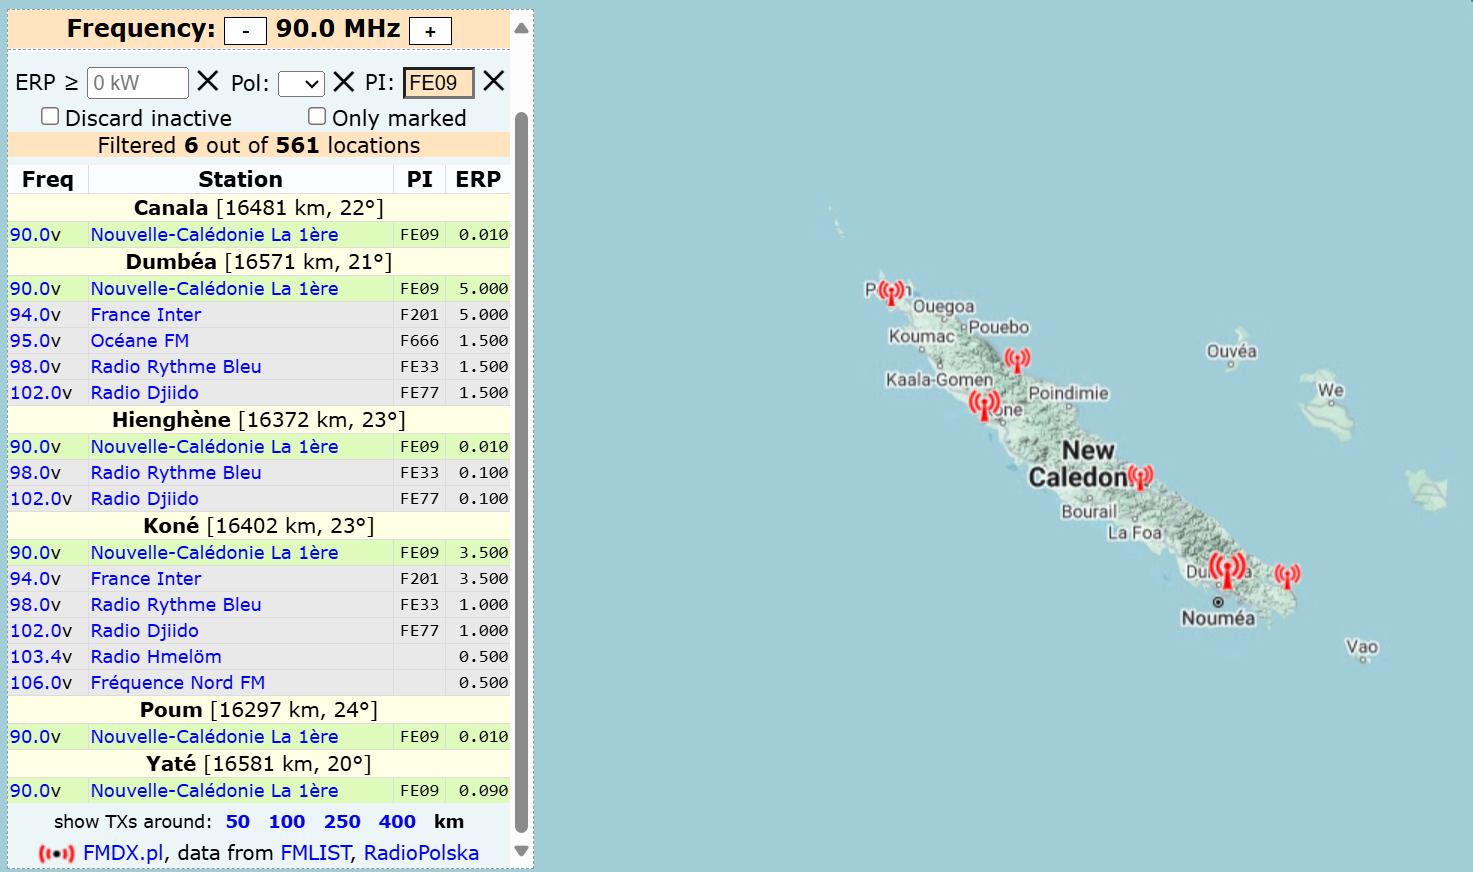Reset the polarization filter with X
Screen dimensions: 1473x872
tap(343, 82)
